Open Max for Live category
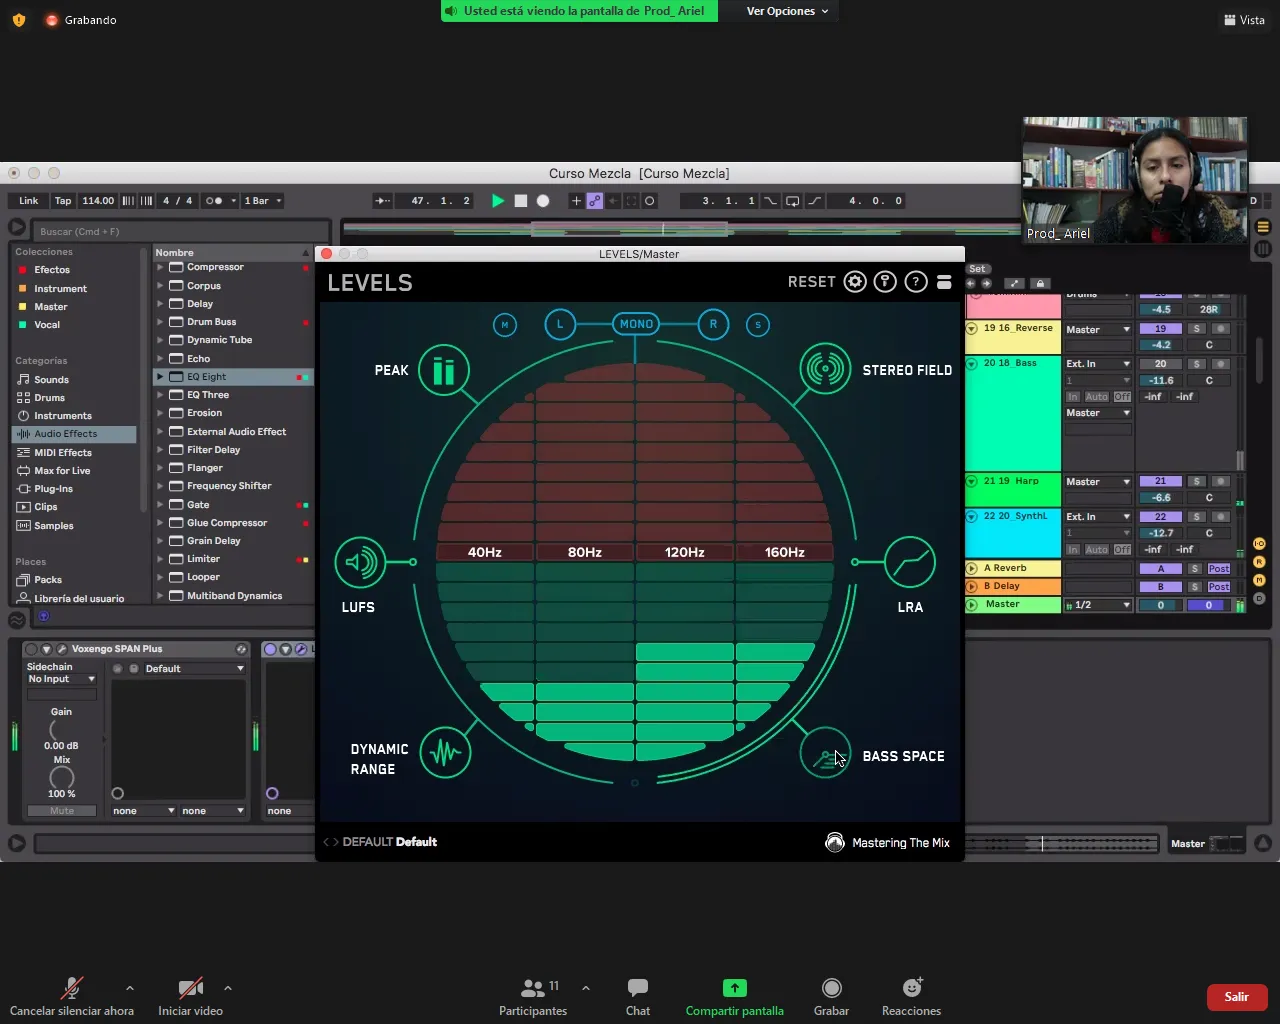This screenshot has height=1024, width=1280. pyautogui.click(x=61, y=471)
